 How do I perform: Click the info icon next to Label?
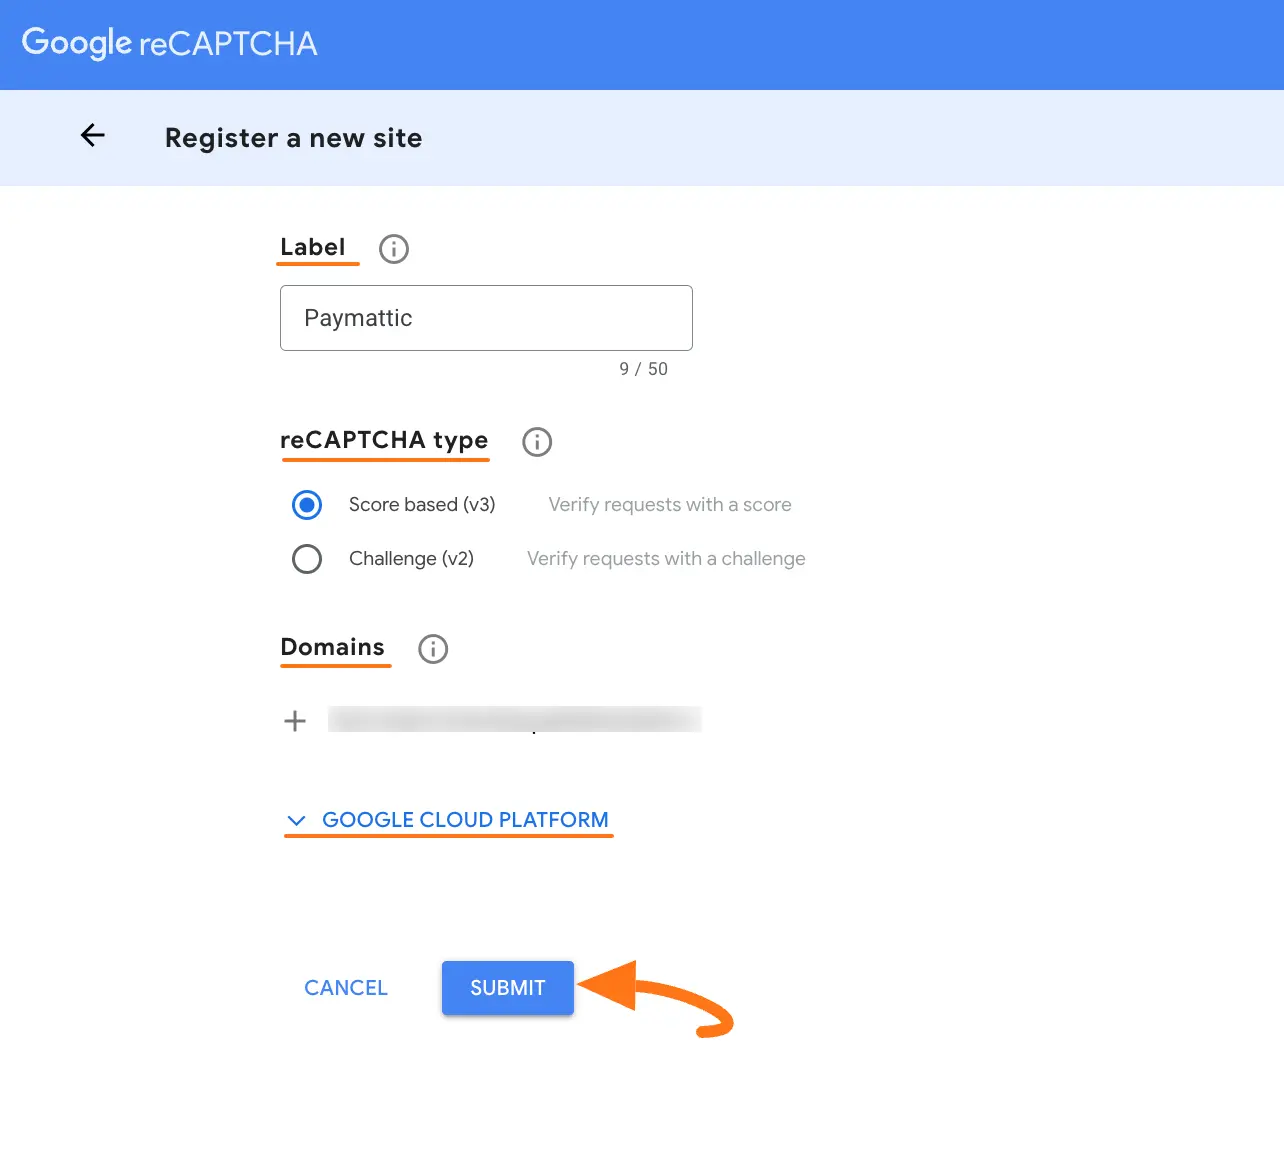pyautogui.click(x=393, y=249)
